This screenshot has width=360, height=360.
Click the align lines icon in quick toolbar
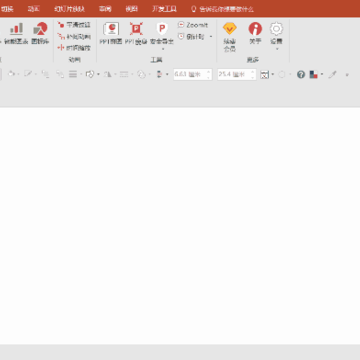[x=73, y=74]
